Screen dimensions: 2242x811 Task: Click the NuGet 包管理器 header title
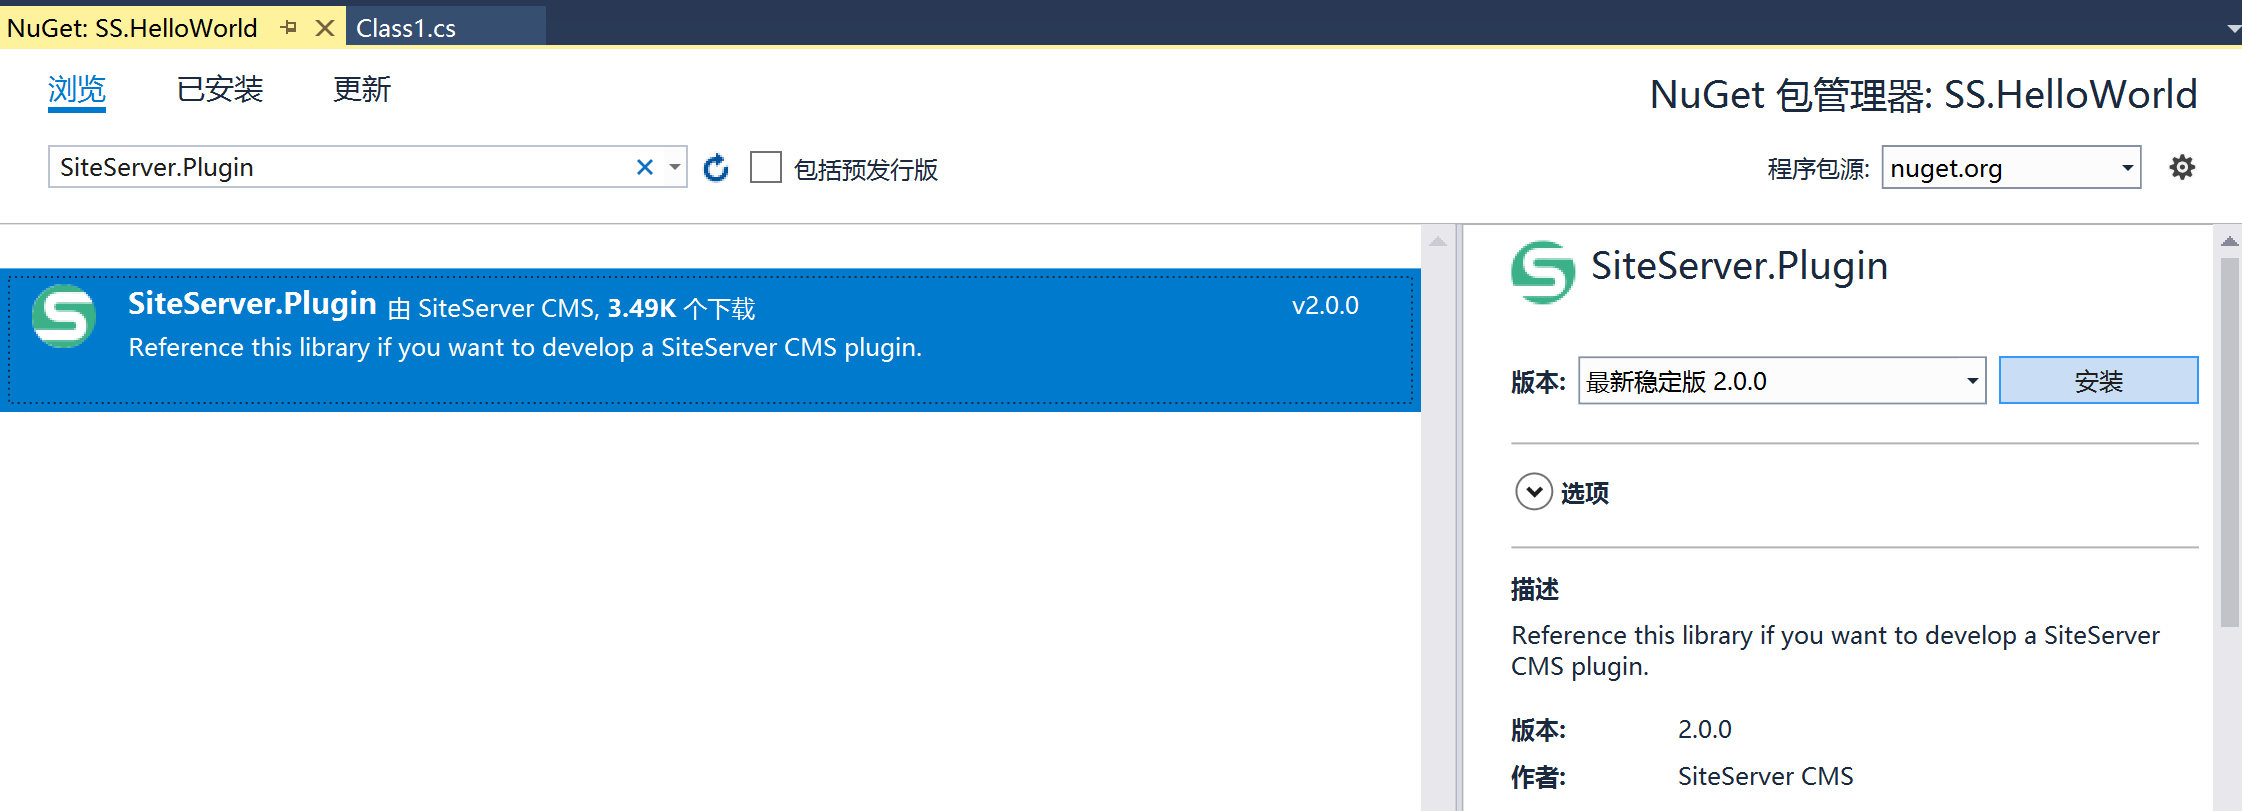(1923, 95)
